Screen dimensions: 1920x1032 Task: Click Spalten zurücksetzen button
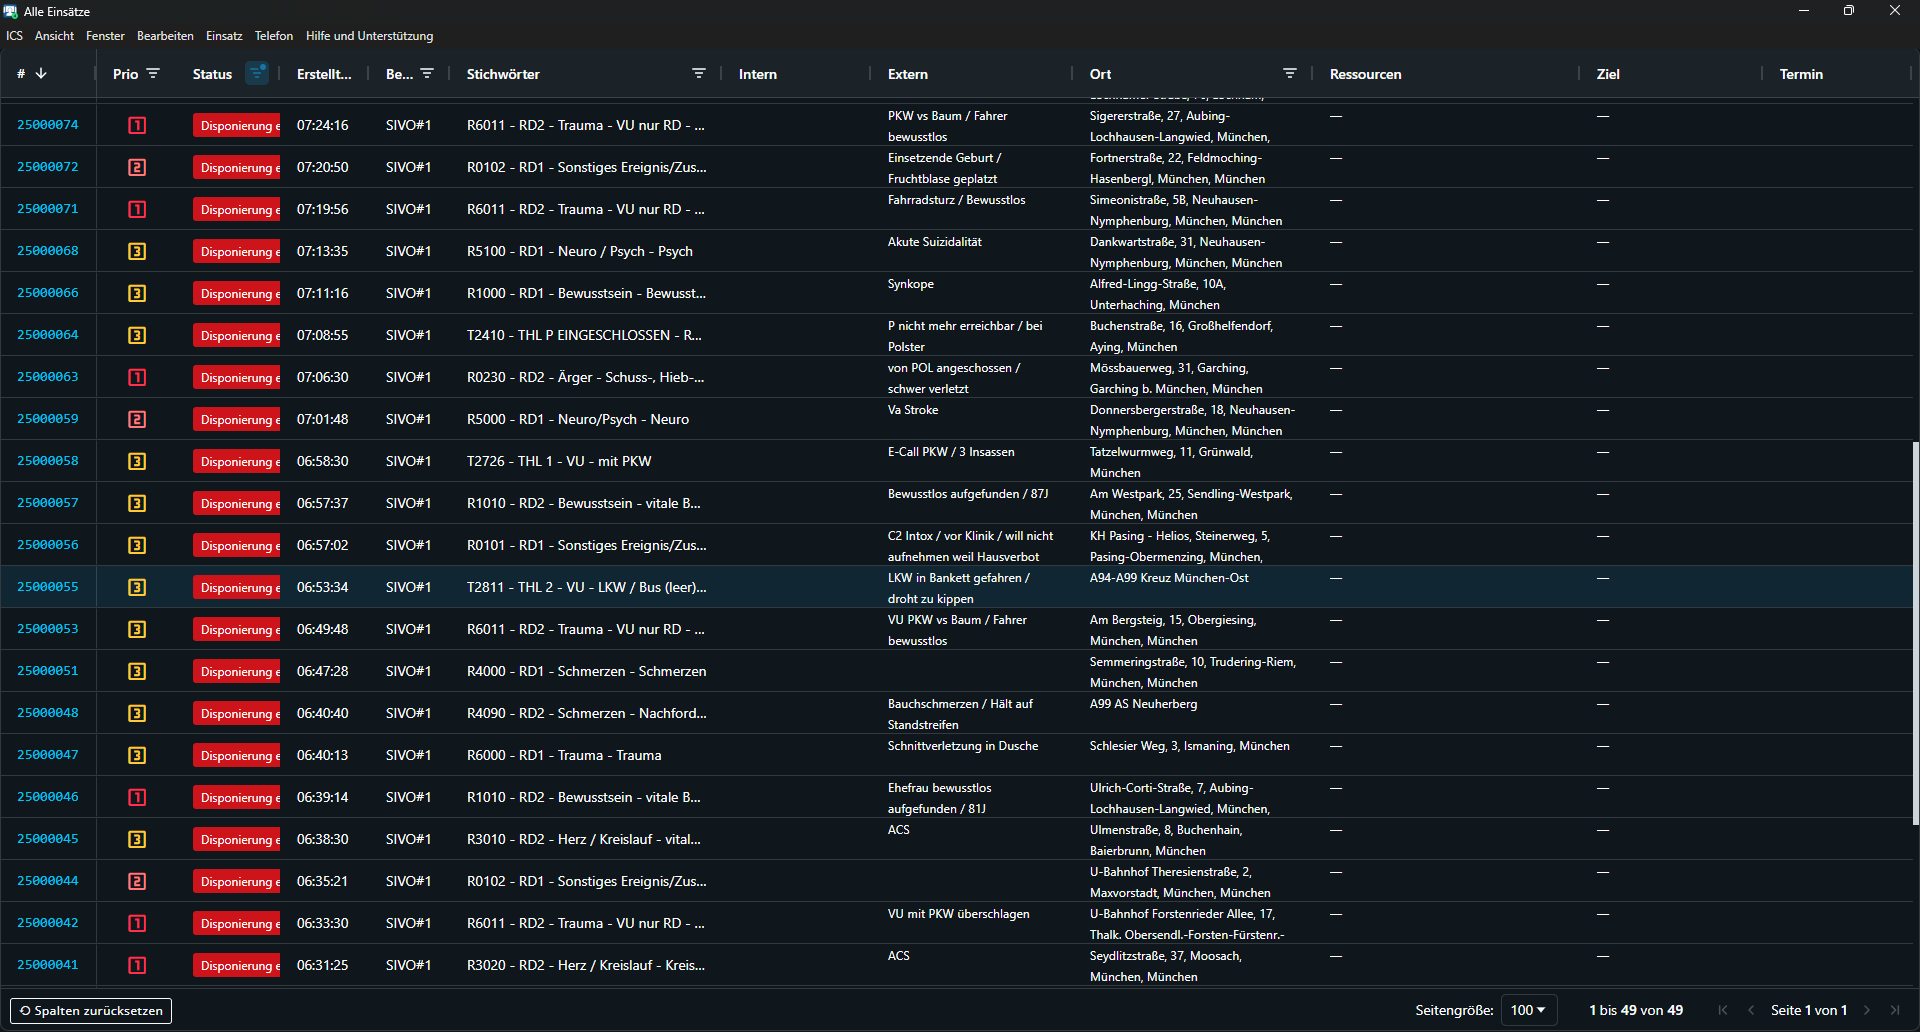click(91, 1011)
